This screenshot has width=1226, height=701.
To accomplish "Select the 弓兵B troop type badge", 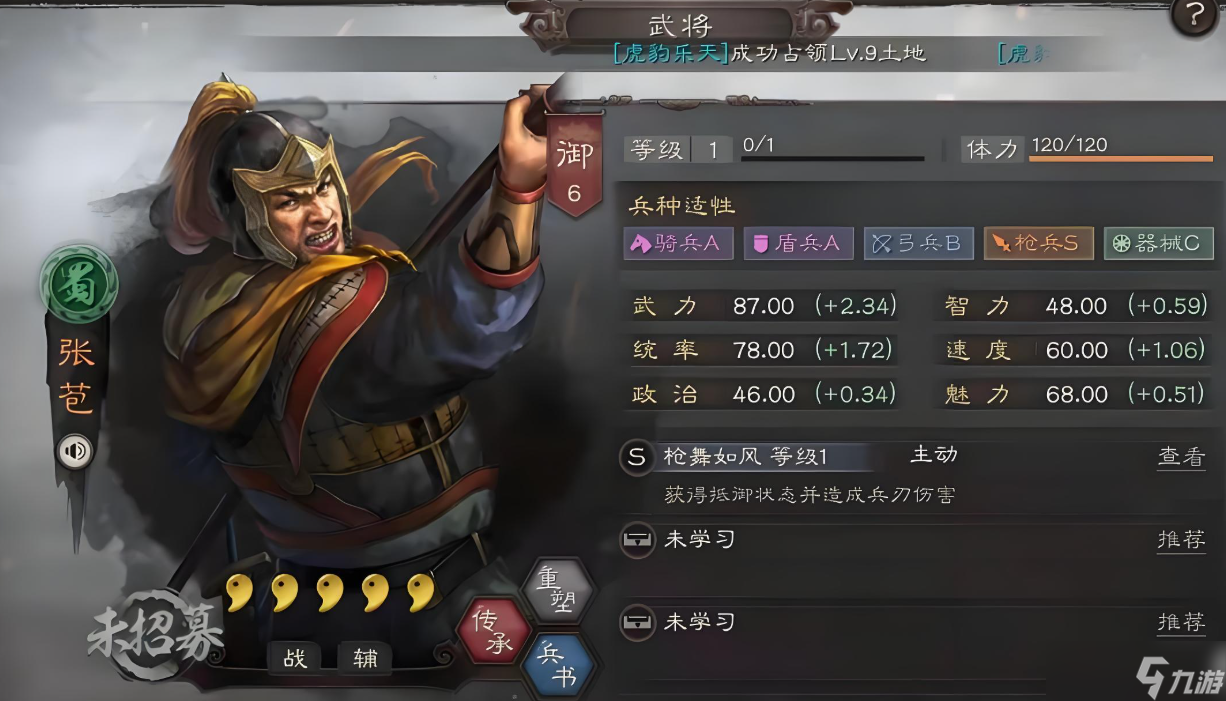I will pos(918,243).
